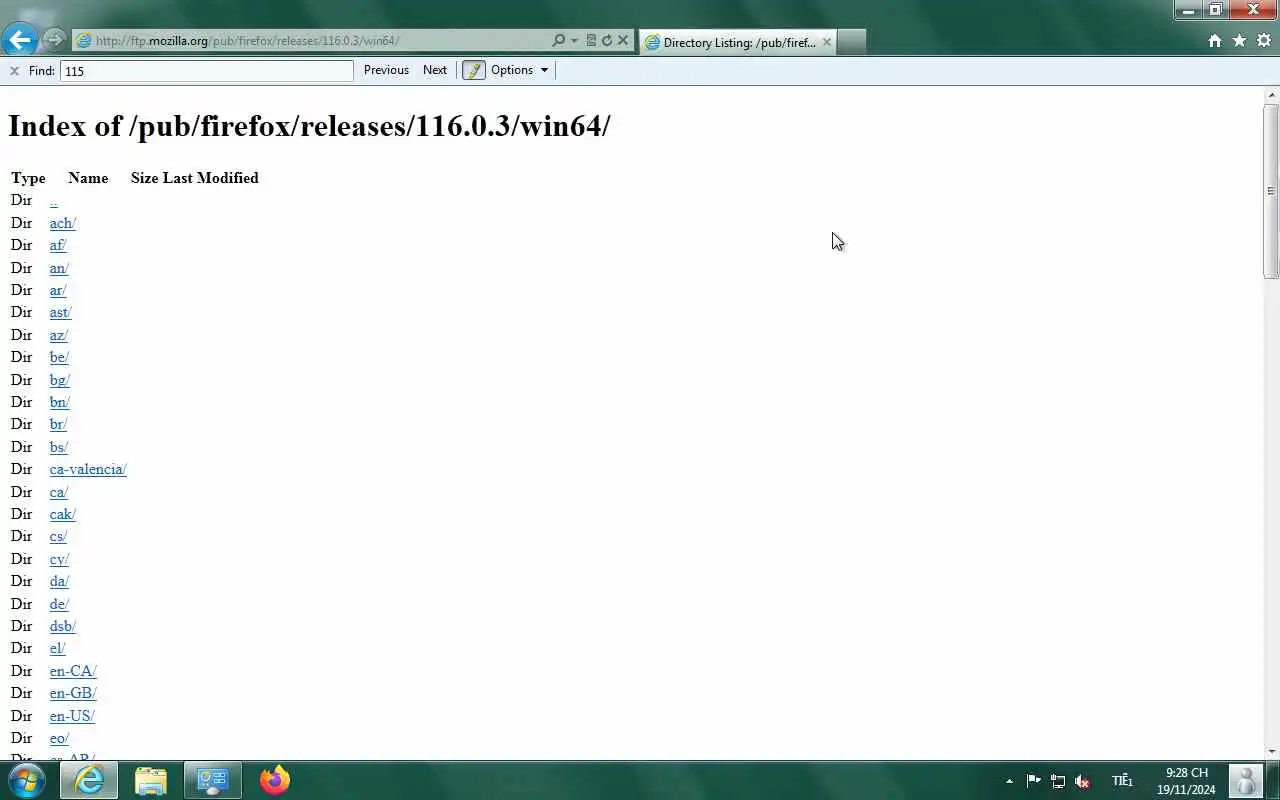Image resolution: width=1280 pixels, height=800 pixels.
Task: Click the scrollbar up arrow
Action: tap(1271, 96)
